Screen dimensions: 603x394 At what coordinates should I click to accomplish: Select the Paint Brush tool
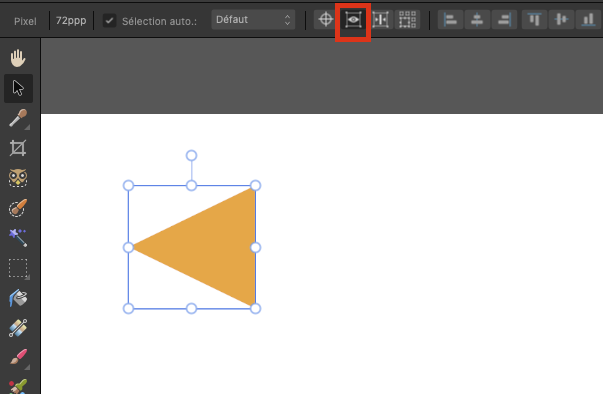(x=18, y=357)
